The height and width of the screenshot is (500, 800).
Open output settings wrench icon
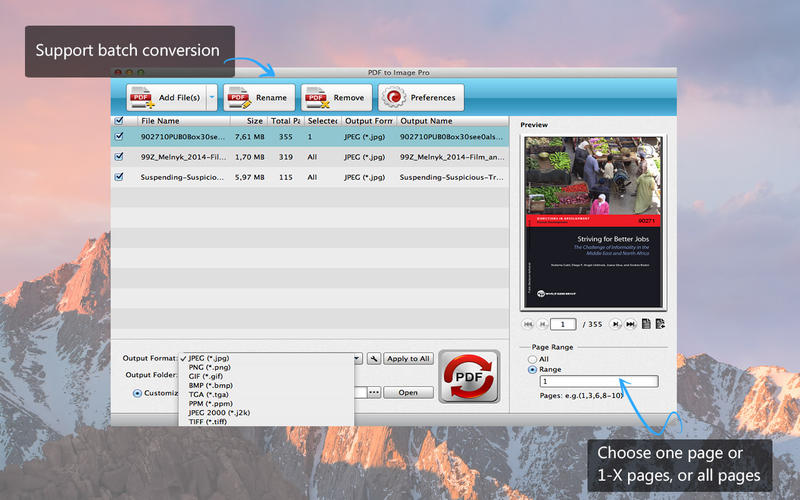373,359
